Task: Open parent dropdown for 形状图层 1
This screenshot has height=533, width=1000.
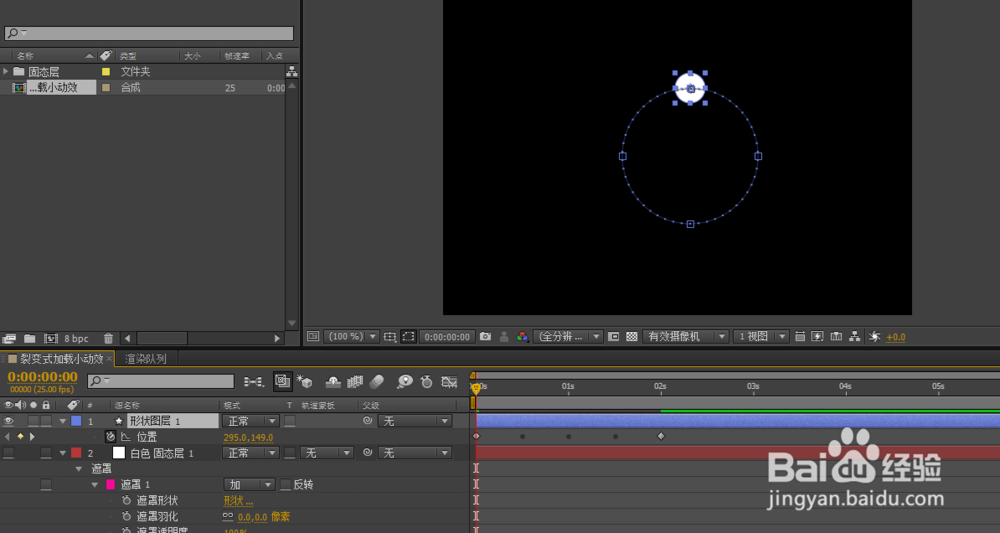Action: pos(415,421)
